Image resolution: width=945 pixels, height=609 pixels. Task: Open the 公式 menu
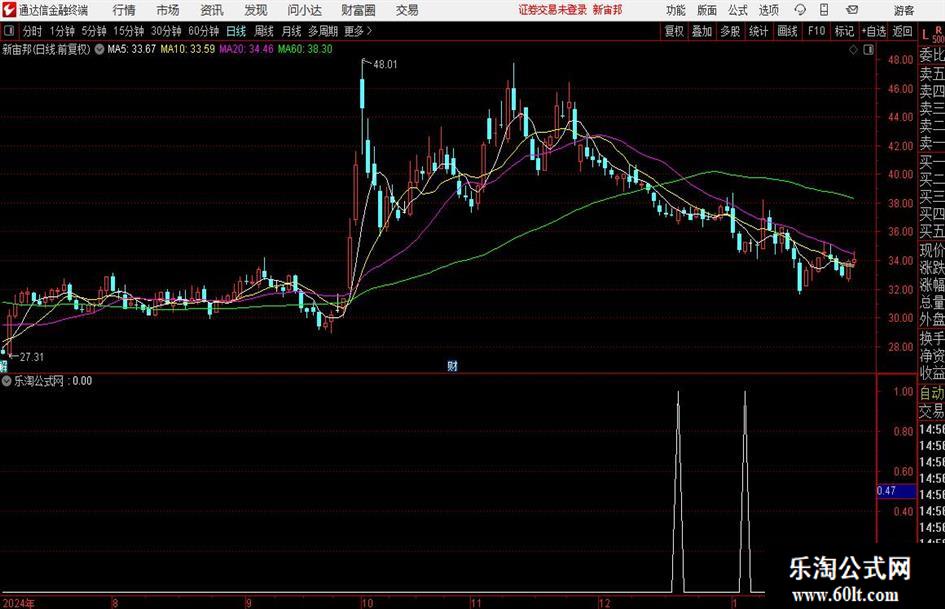click(x=738, y=10)
